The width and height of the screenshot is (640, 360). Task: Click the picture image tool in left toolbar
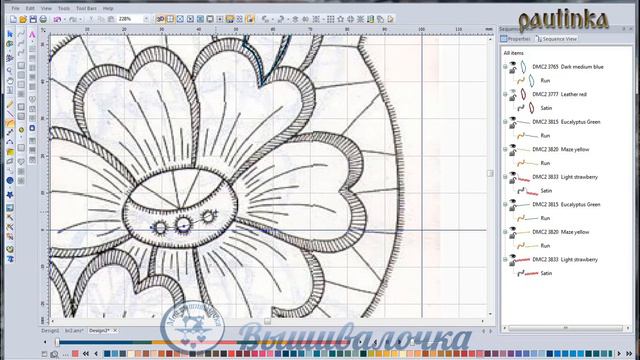point(10,208)
